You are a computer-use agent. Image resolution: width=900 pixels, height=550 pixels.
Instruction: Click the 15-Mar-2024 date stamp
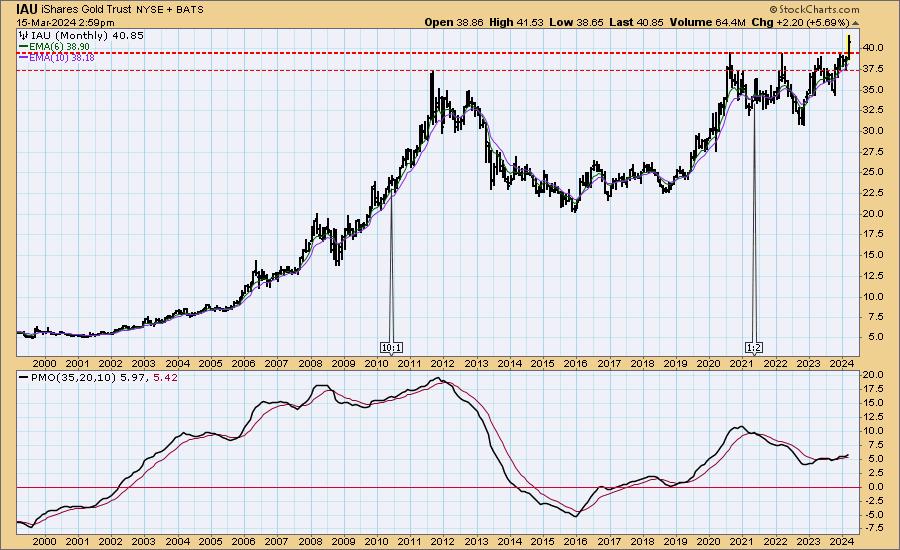[x=46, y=21]
